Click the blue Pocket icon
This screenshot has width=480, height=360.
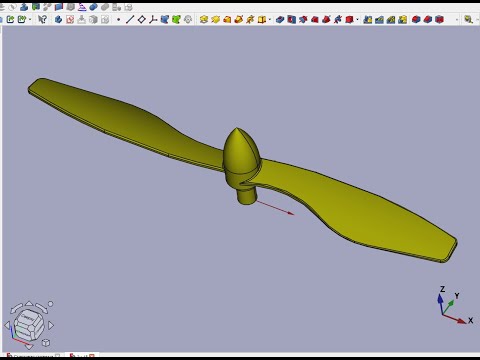[x=280, y=19]
